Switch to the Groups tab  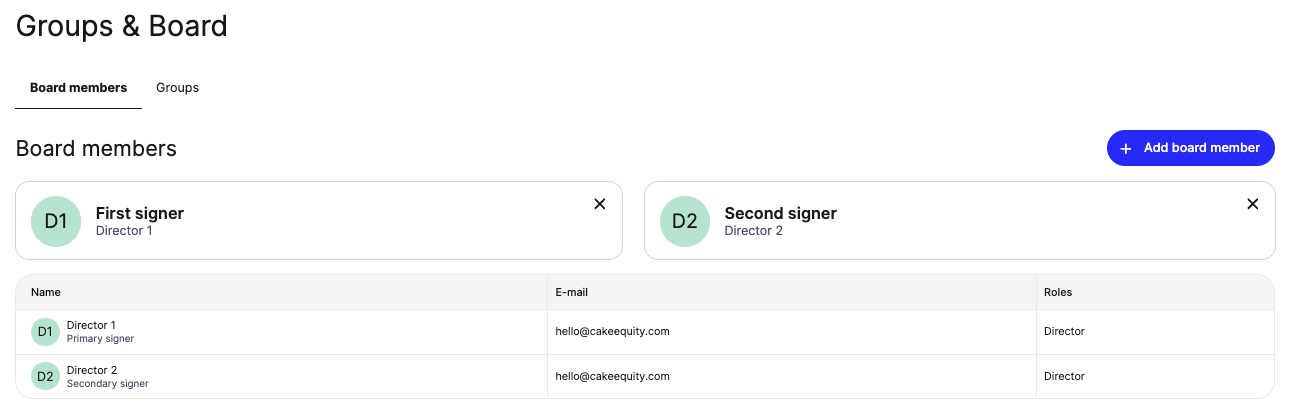point(177,88)
